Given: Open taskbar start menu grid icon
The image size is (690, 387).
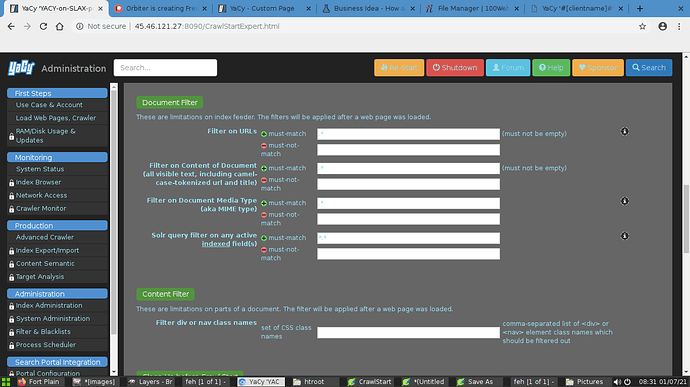Looking at the screenshot, I should pos(6,382).
